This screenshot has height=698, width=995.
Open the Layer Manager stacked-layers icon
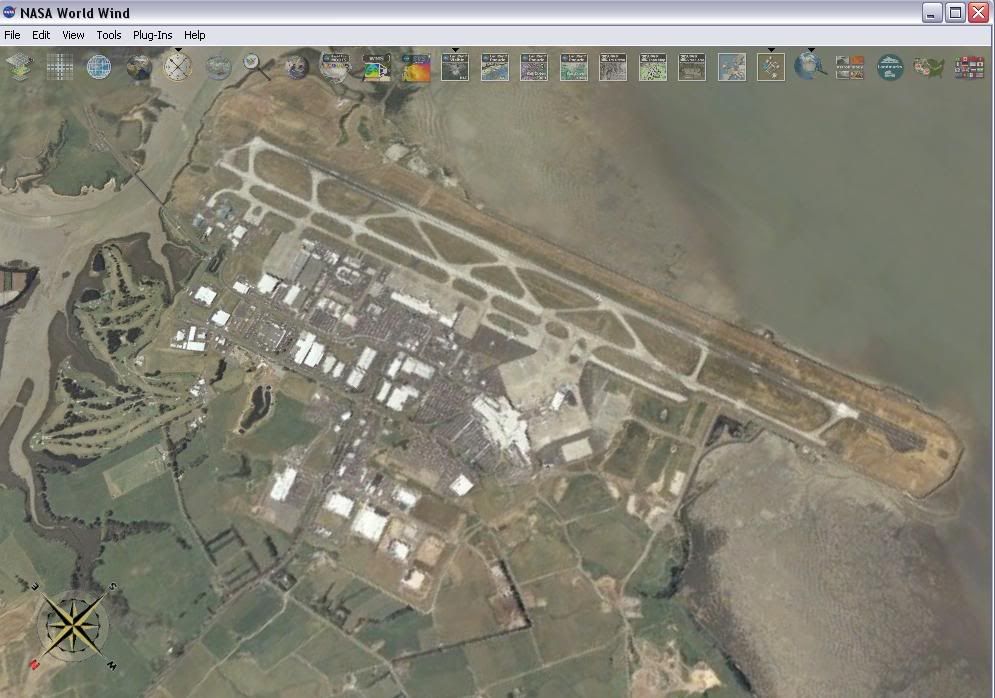19,67
